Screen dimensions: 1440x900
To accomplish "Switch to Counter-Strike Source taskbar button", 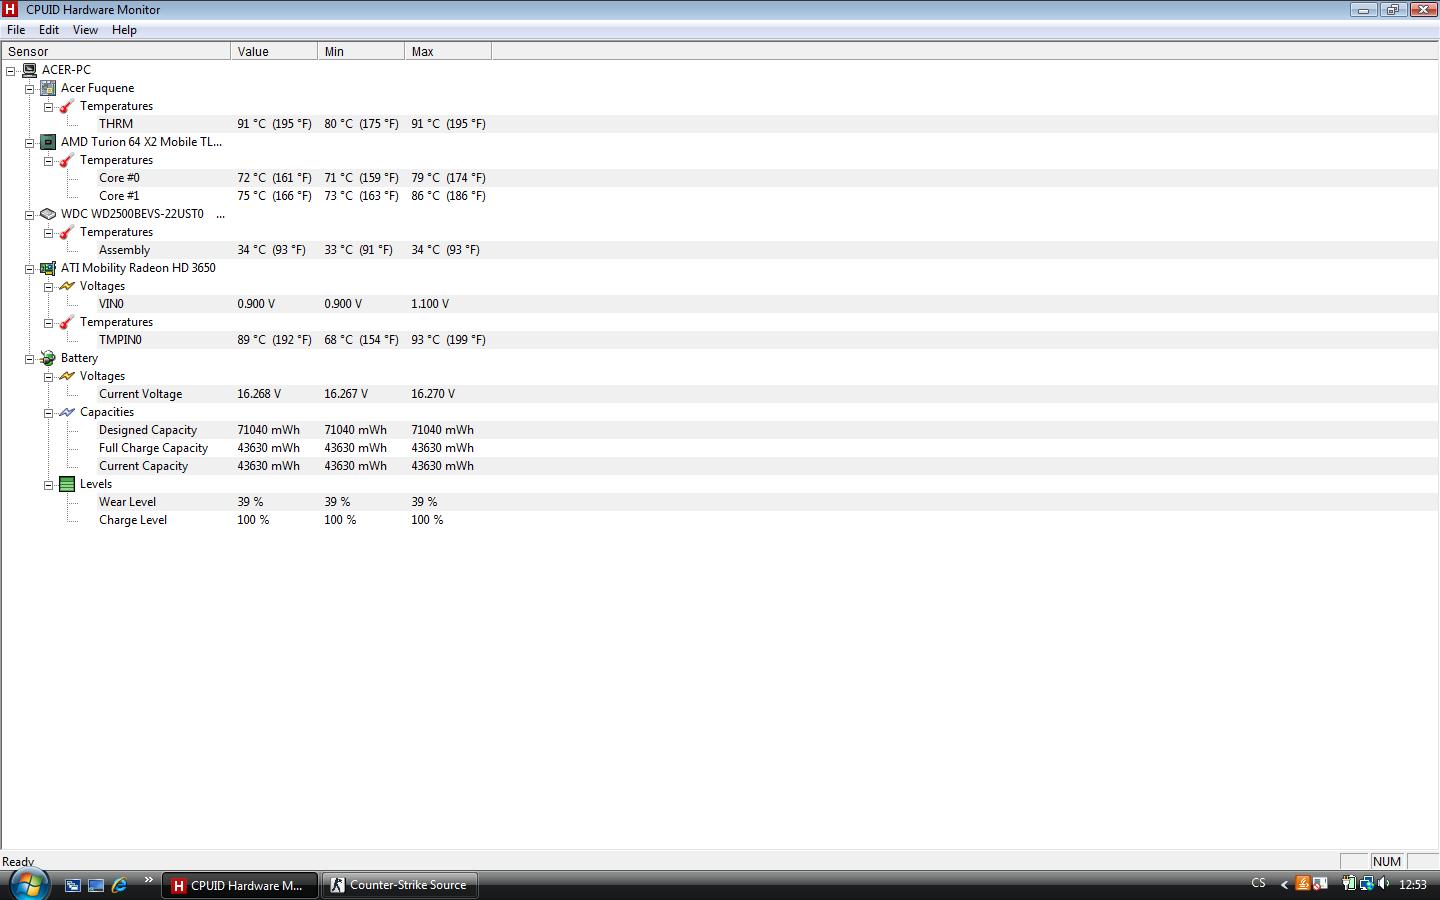I will [x=399, y=885].
